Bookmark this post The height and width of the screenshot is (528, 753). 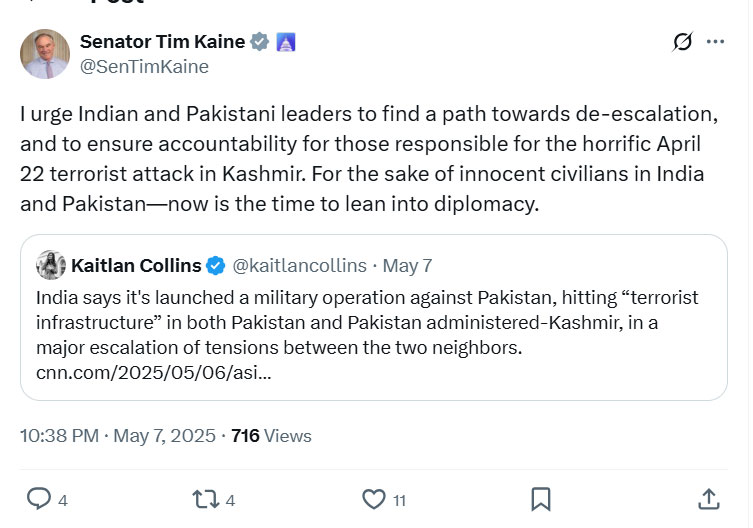coord(540,498)
